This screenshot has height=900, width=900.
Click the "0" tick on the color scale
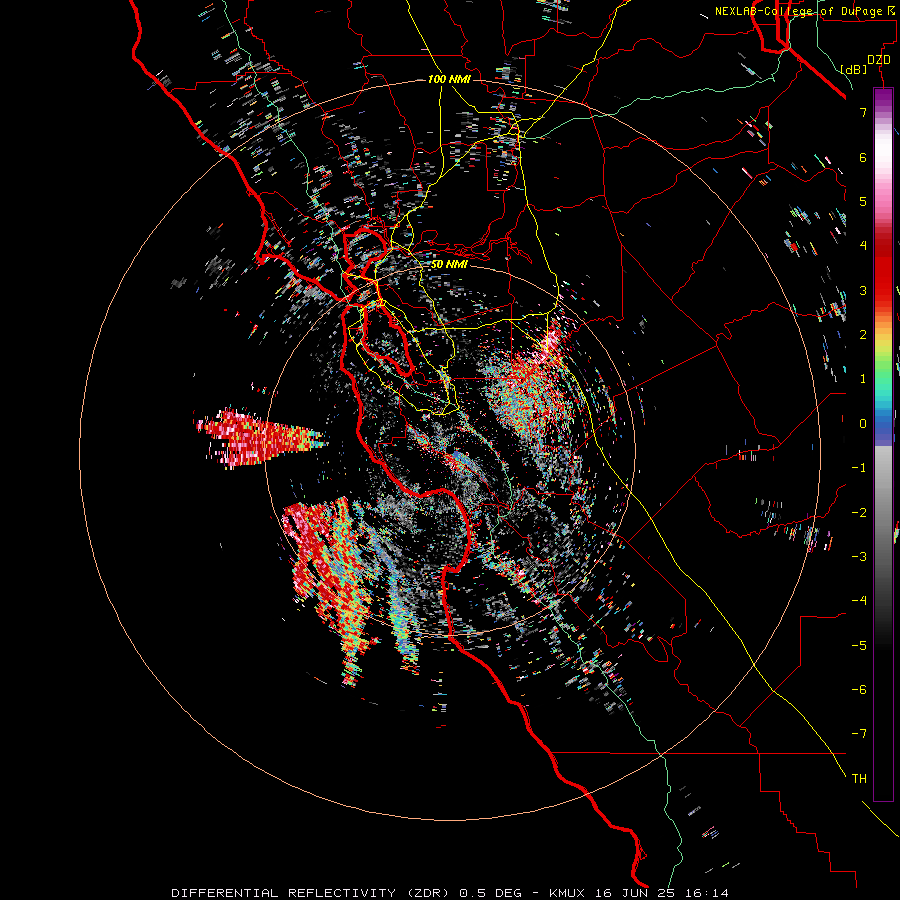point(863,424)
